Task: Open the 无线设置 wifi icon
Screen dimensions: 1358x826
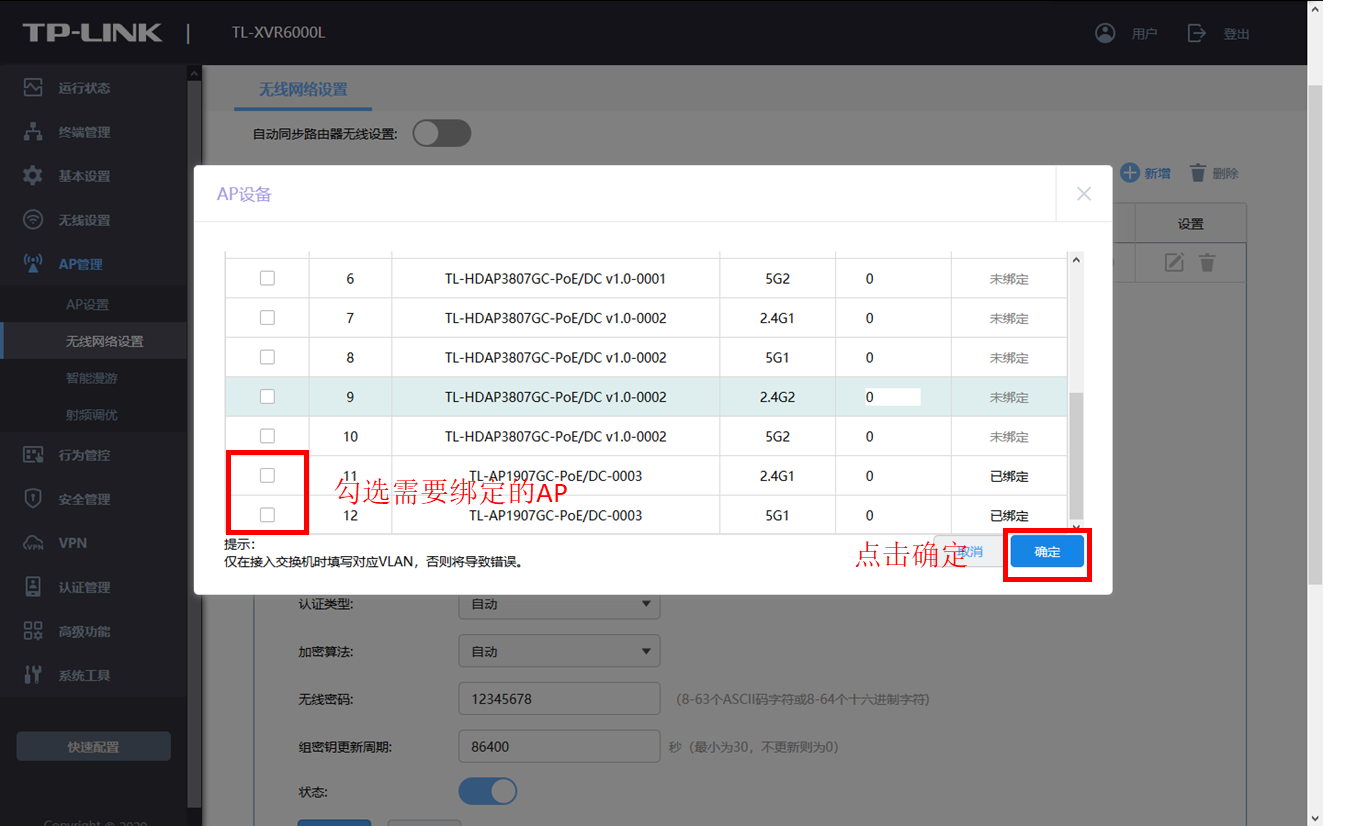Action: (33, 220)
